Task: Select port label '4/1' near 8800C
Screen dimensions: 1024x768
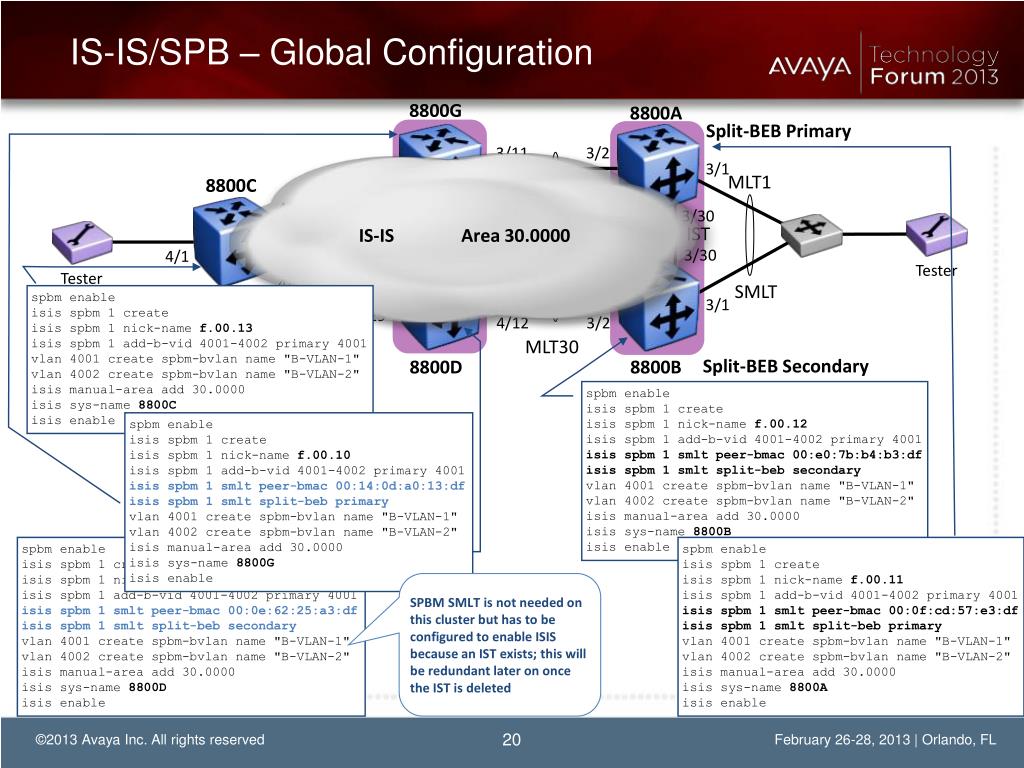Action: (x=176, y=256)
